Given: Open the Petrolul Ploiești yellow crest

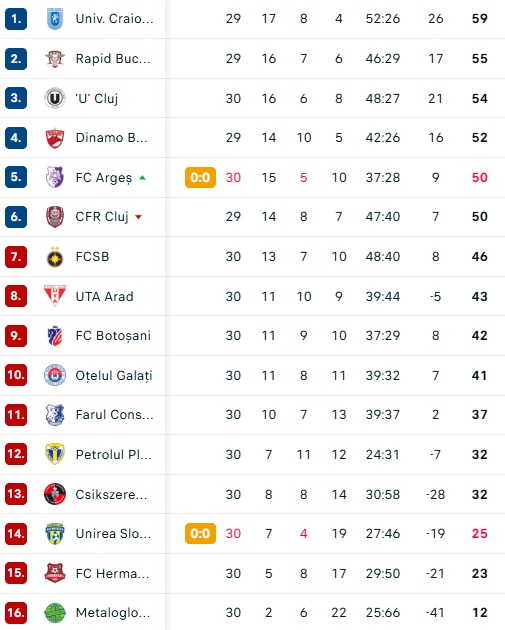Looking at the screenshot, I should (x=55, y=454).
